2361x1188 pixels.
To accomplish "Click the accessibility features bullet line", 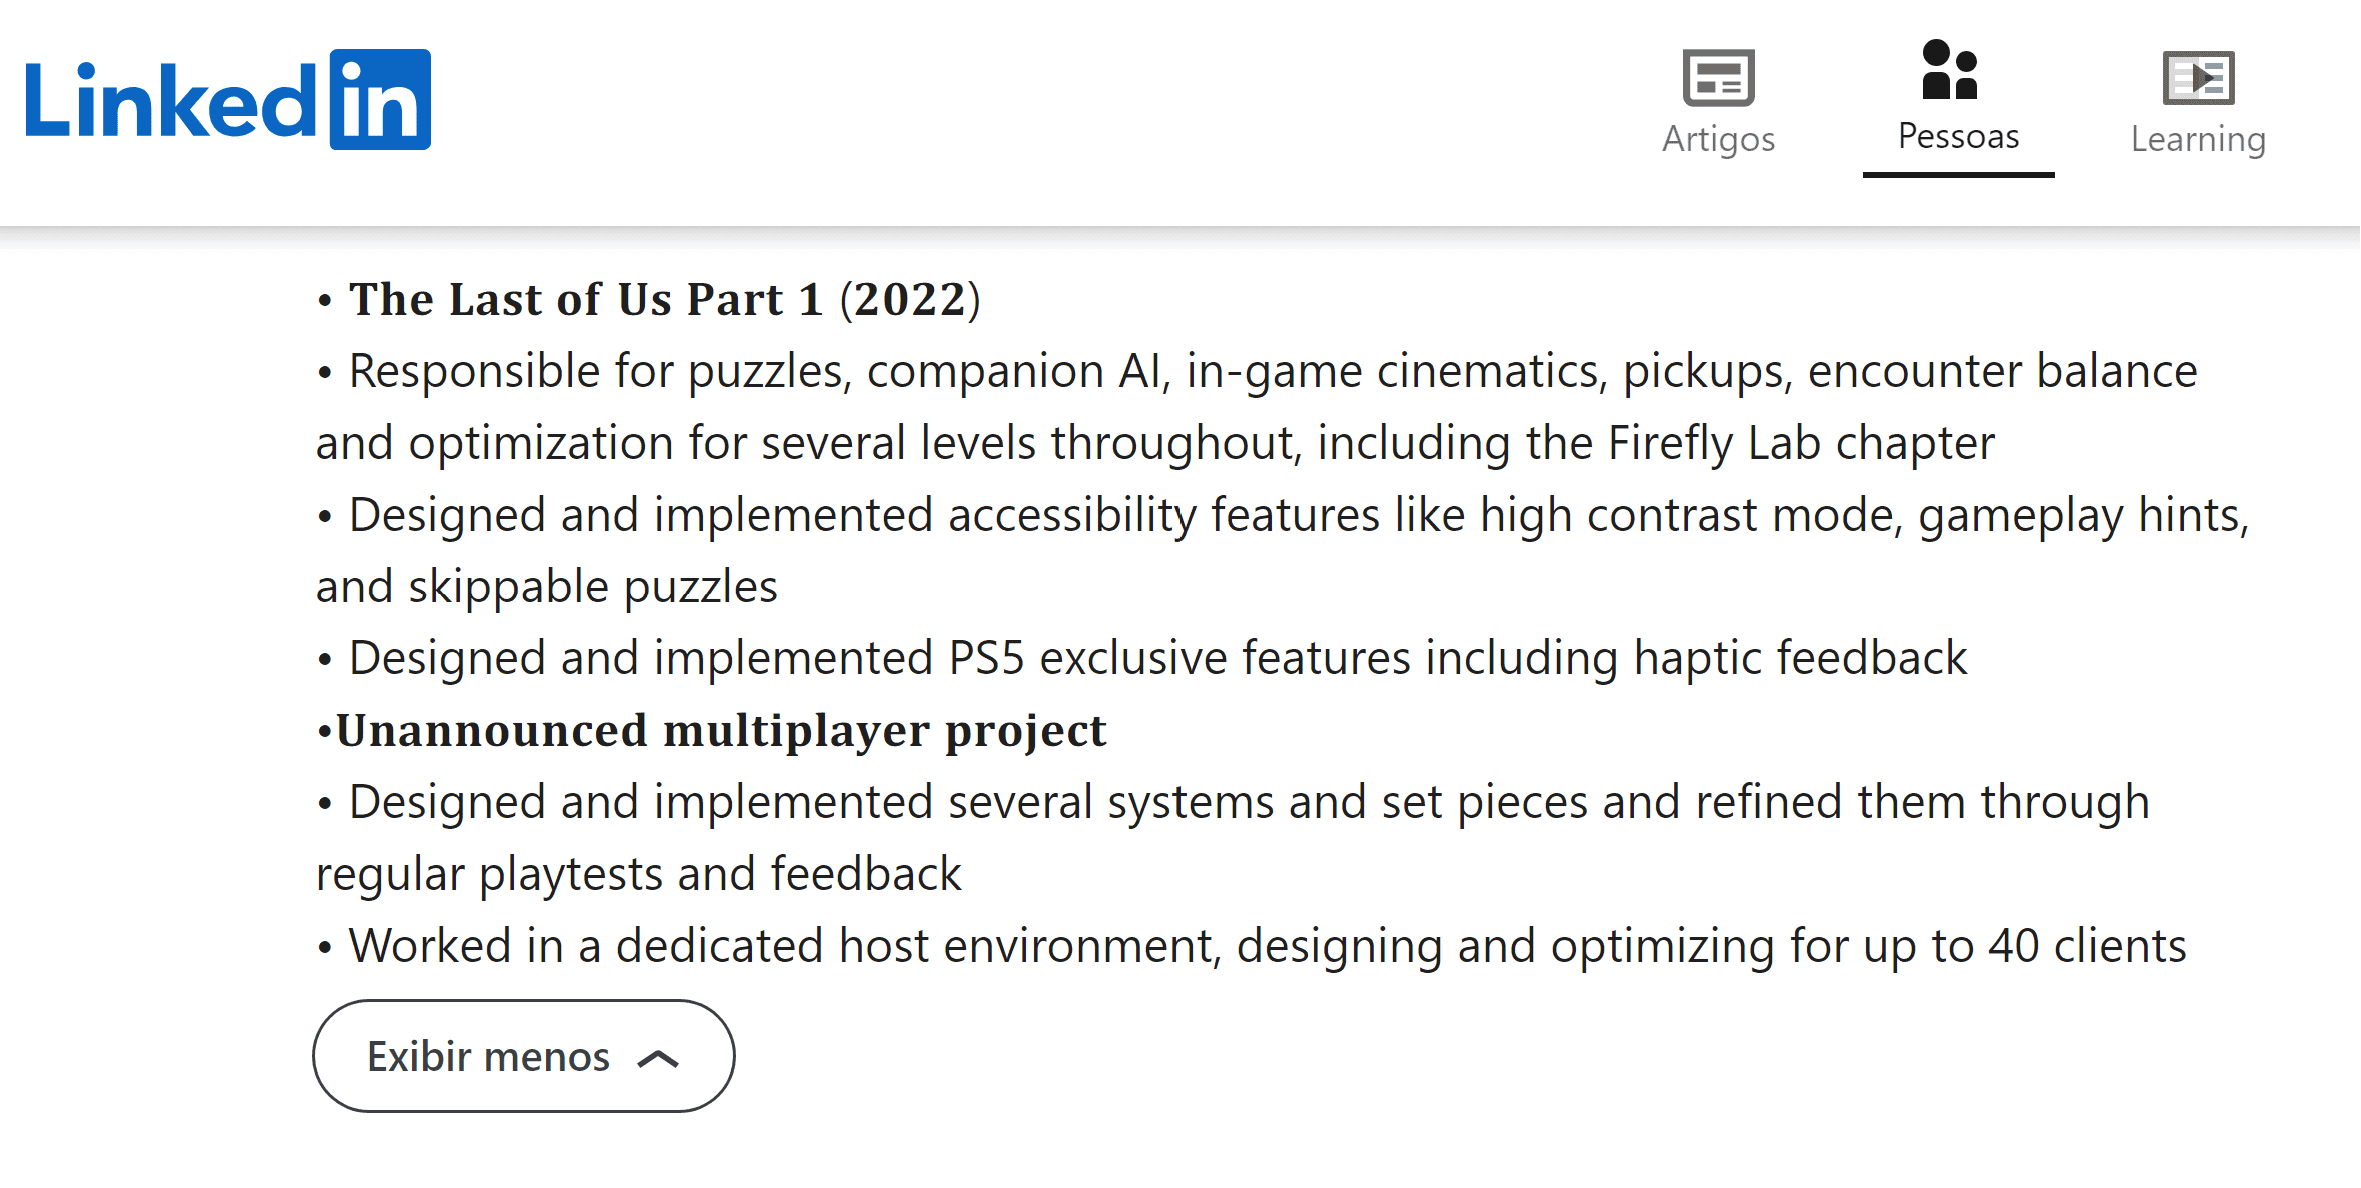I will pyautogui.click(x=1296, y=515).
